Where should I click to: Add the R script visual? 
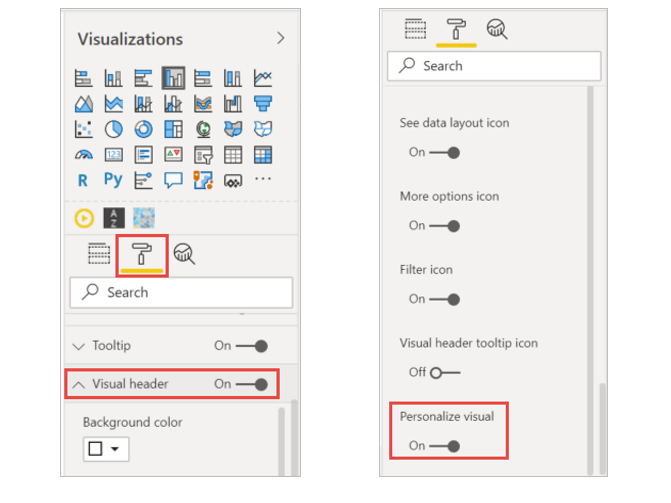[x=84, y=181]
